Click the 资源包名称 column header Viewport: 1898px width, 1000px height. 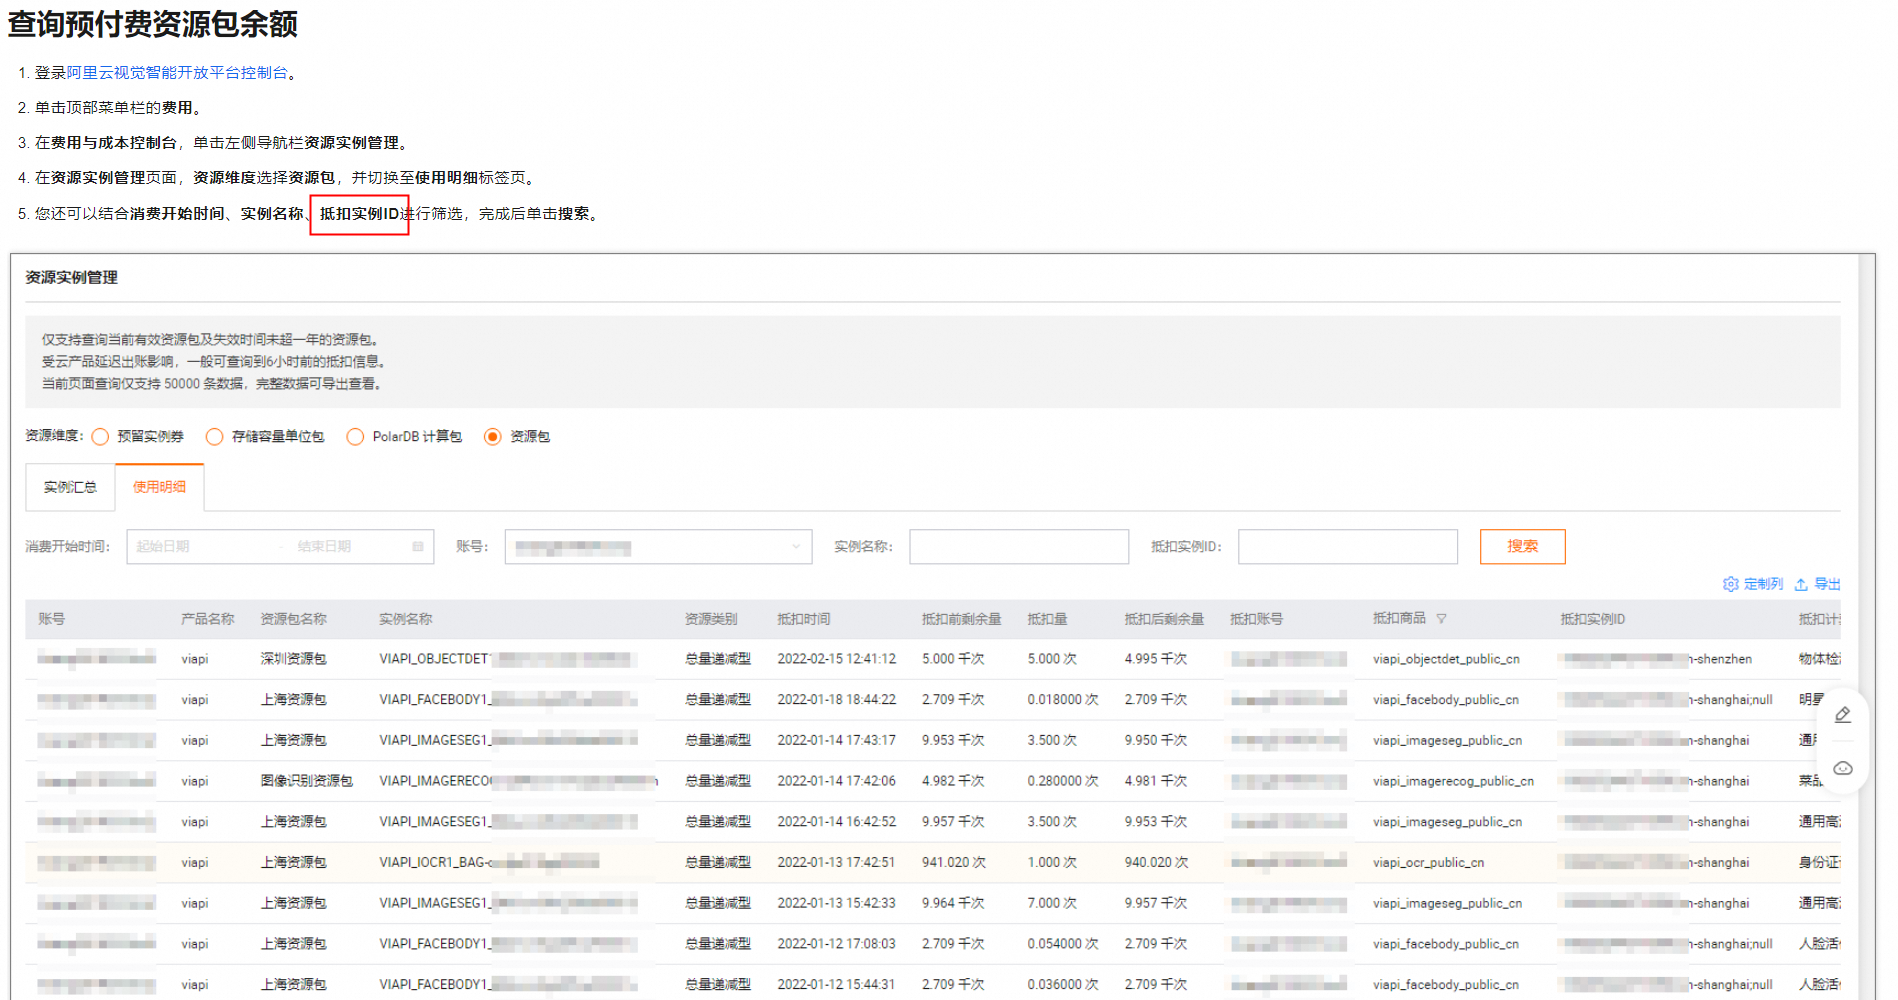pos(294,619)
